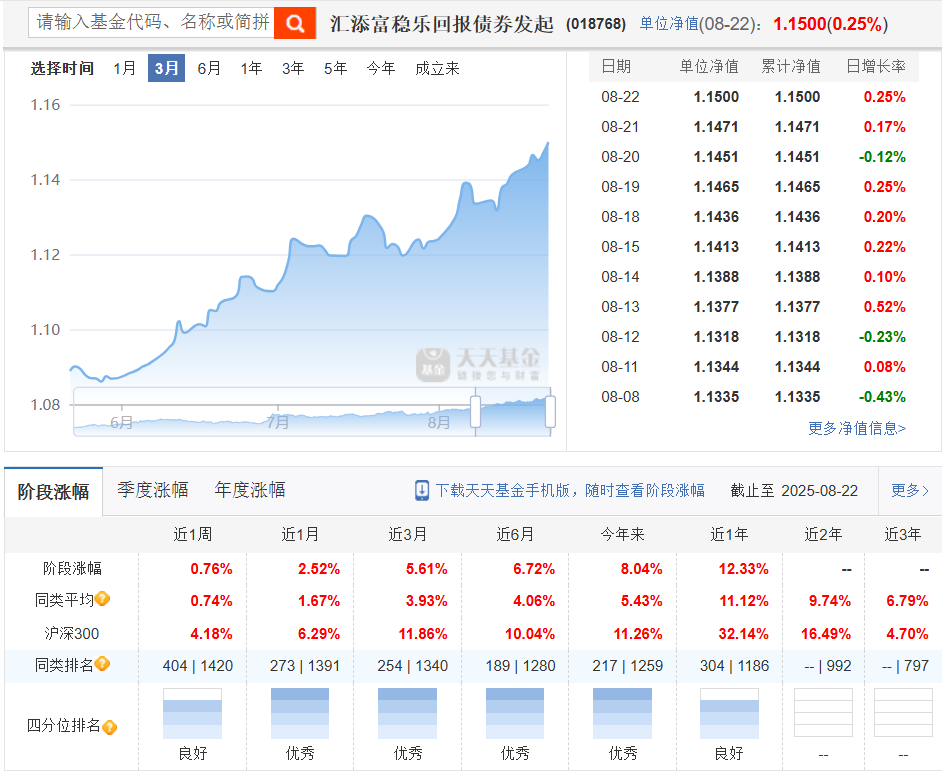Click the mobile phone download icon
Screen dimensions: 942x773
point(422,490)
